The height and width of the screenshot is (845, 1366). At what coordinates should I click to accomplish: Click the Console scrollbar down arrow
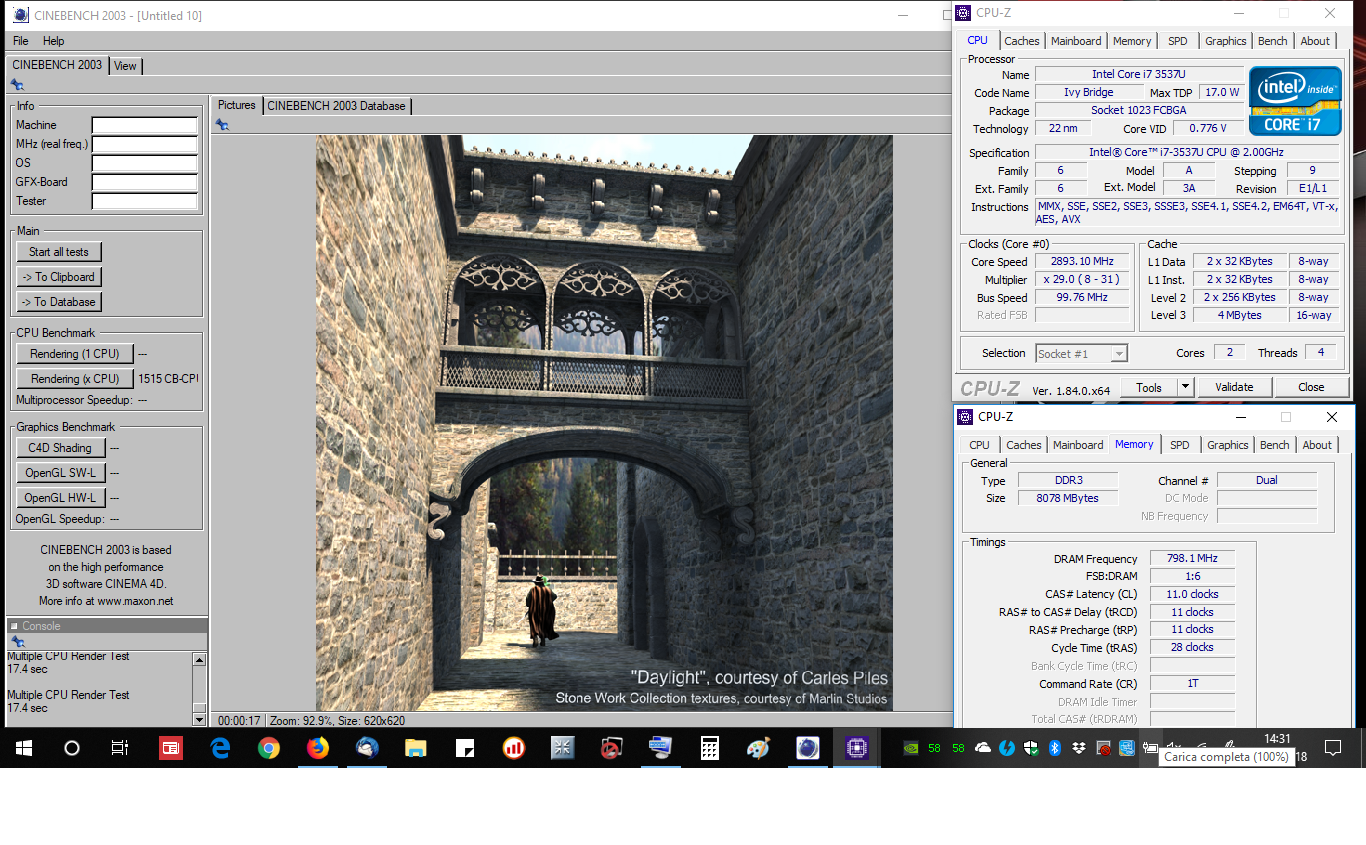pos(199,719)
